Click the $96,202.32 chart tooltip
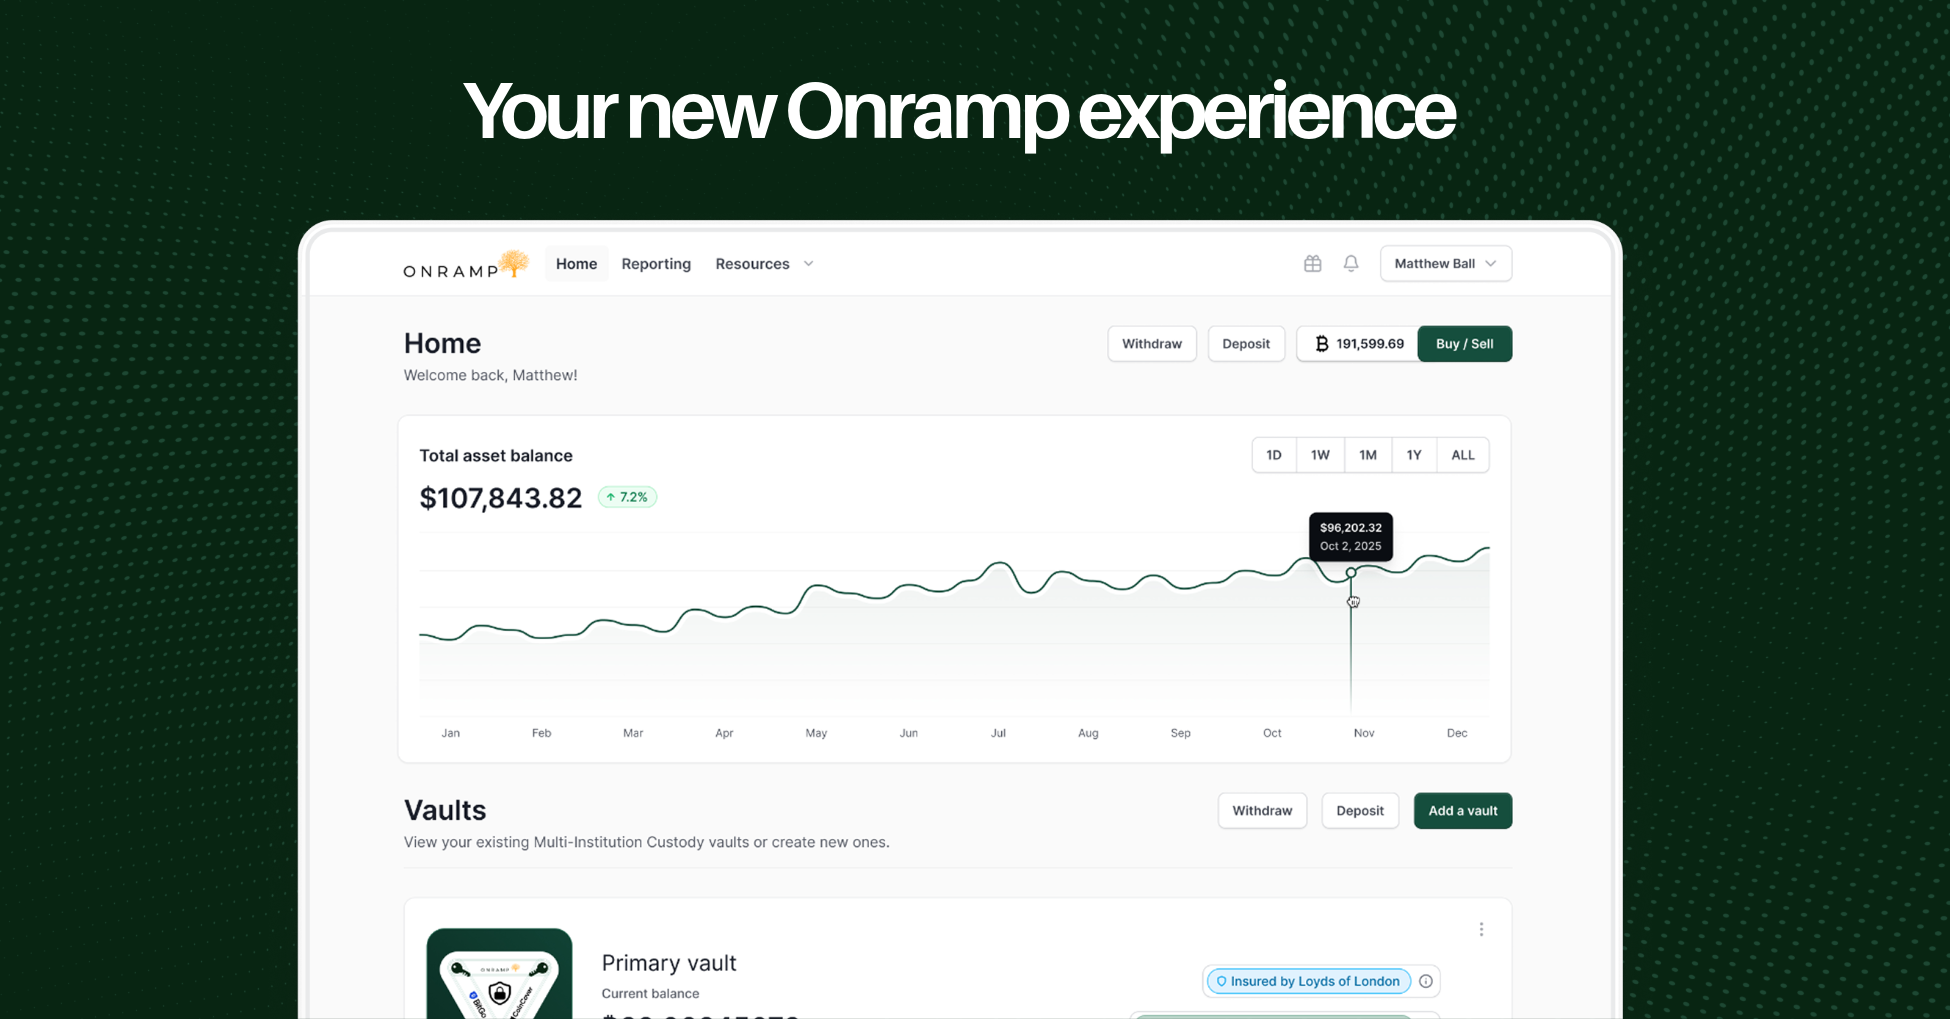The height and width of the screenshot is (1019, 1950). [x=1351, y=537]
